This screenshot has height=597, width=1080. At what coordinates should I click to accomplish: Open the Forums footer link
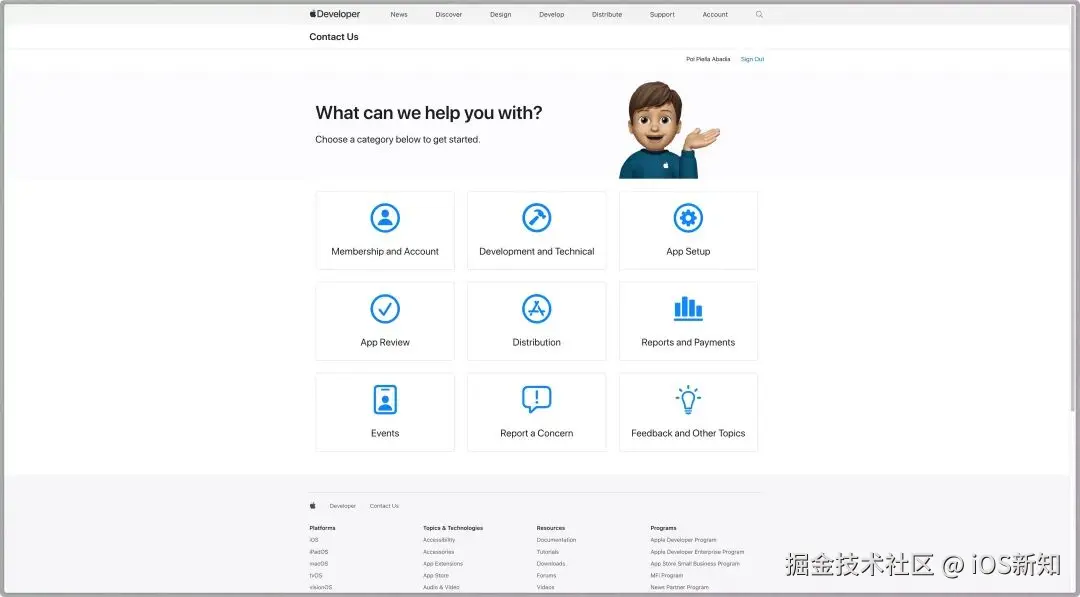click(546, 575)
